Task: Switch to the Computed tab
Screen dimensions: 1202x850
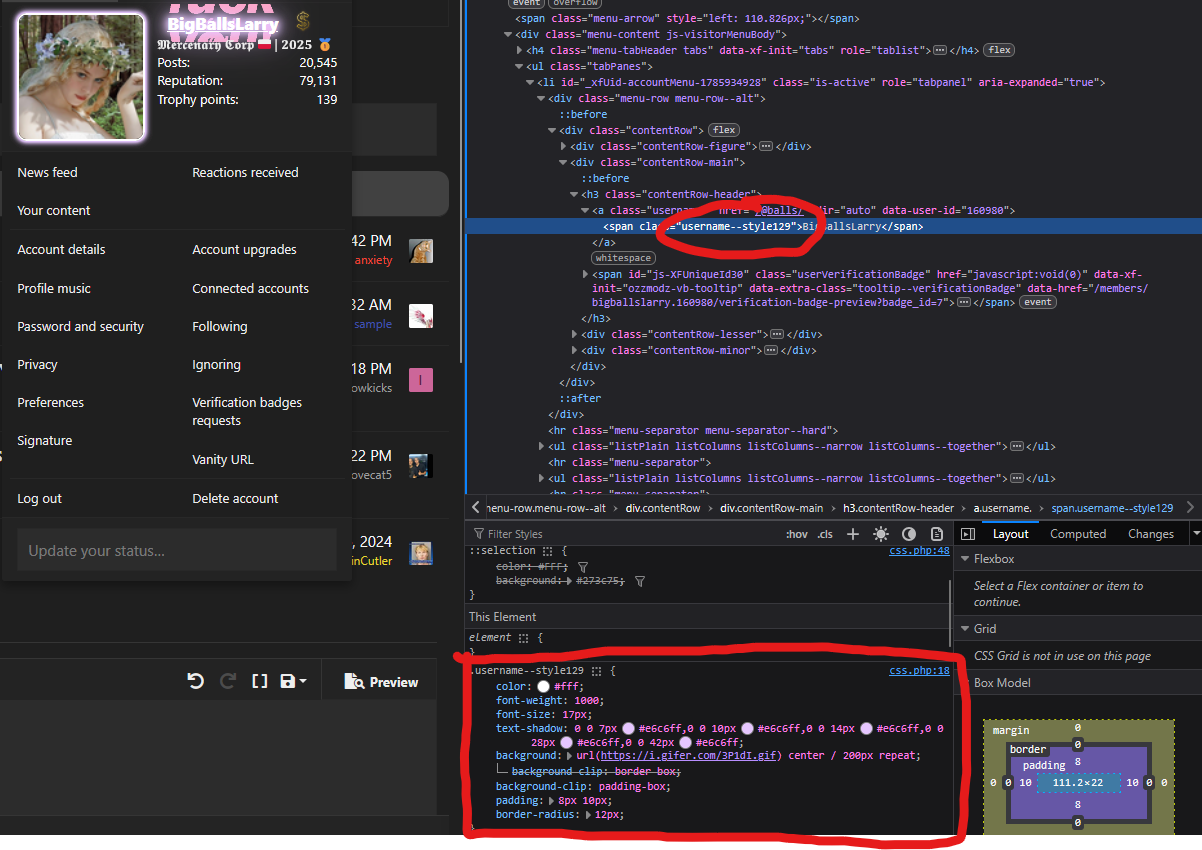Action: pyautogui.click(x=1078, y=534)
